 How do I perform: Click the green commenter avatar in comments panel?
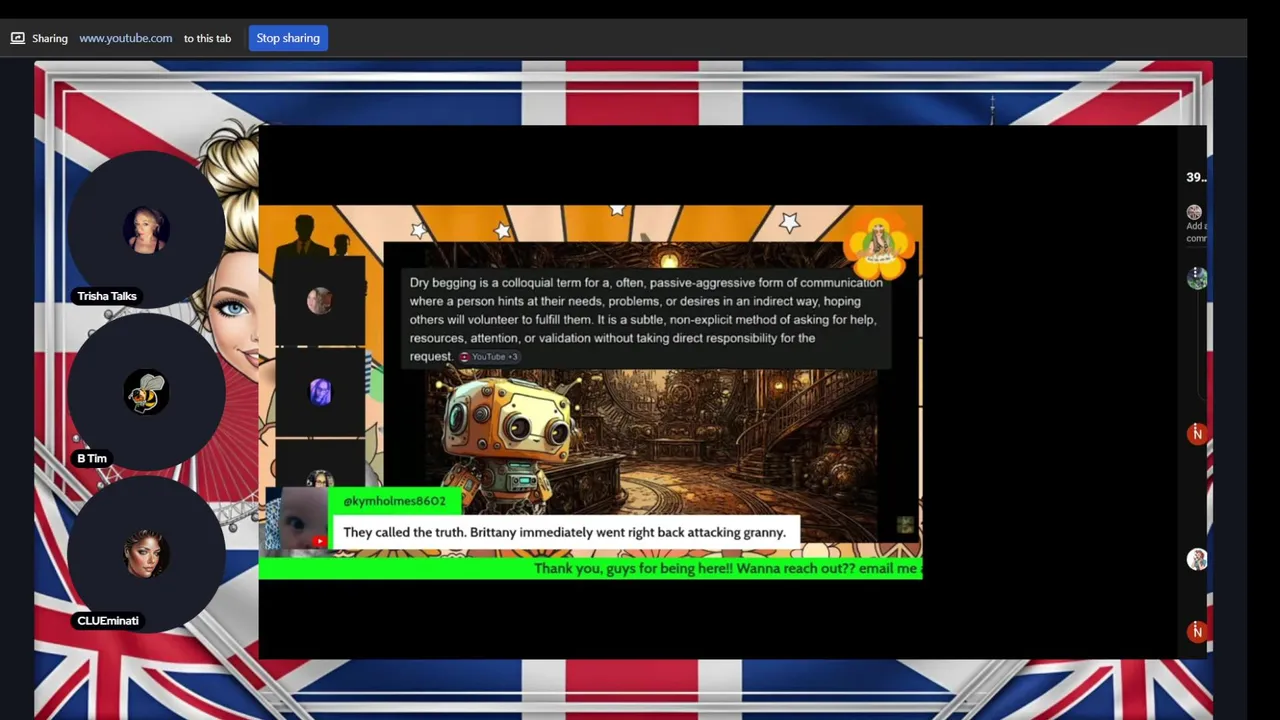[1197, 279]
